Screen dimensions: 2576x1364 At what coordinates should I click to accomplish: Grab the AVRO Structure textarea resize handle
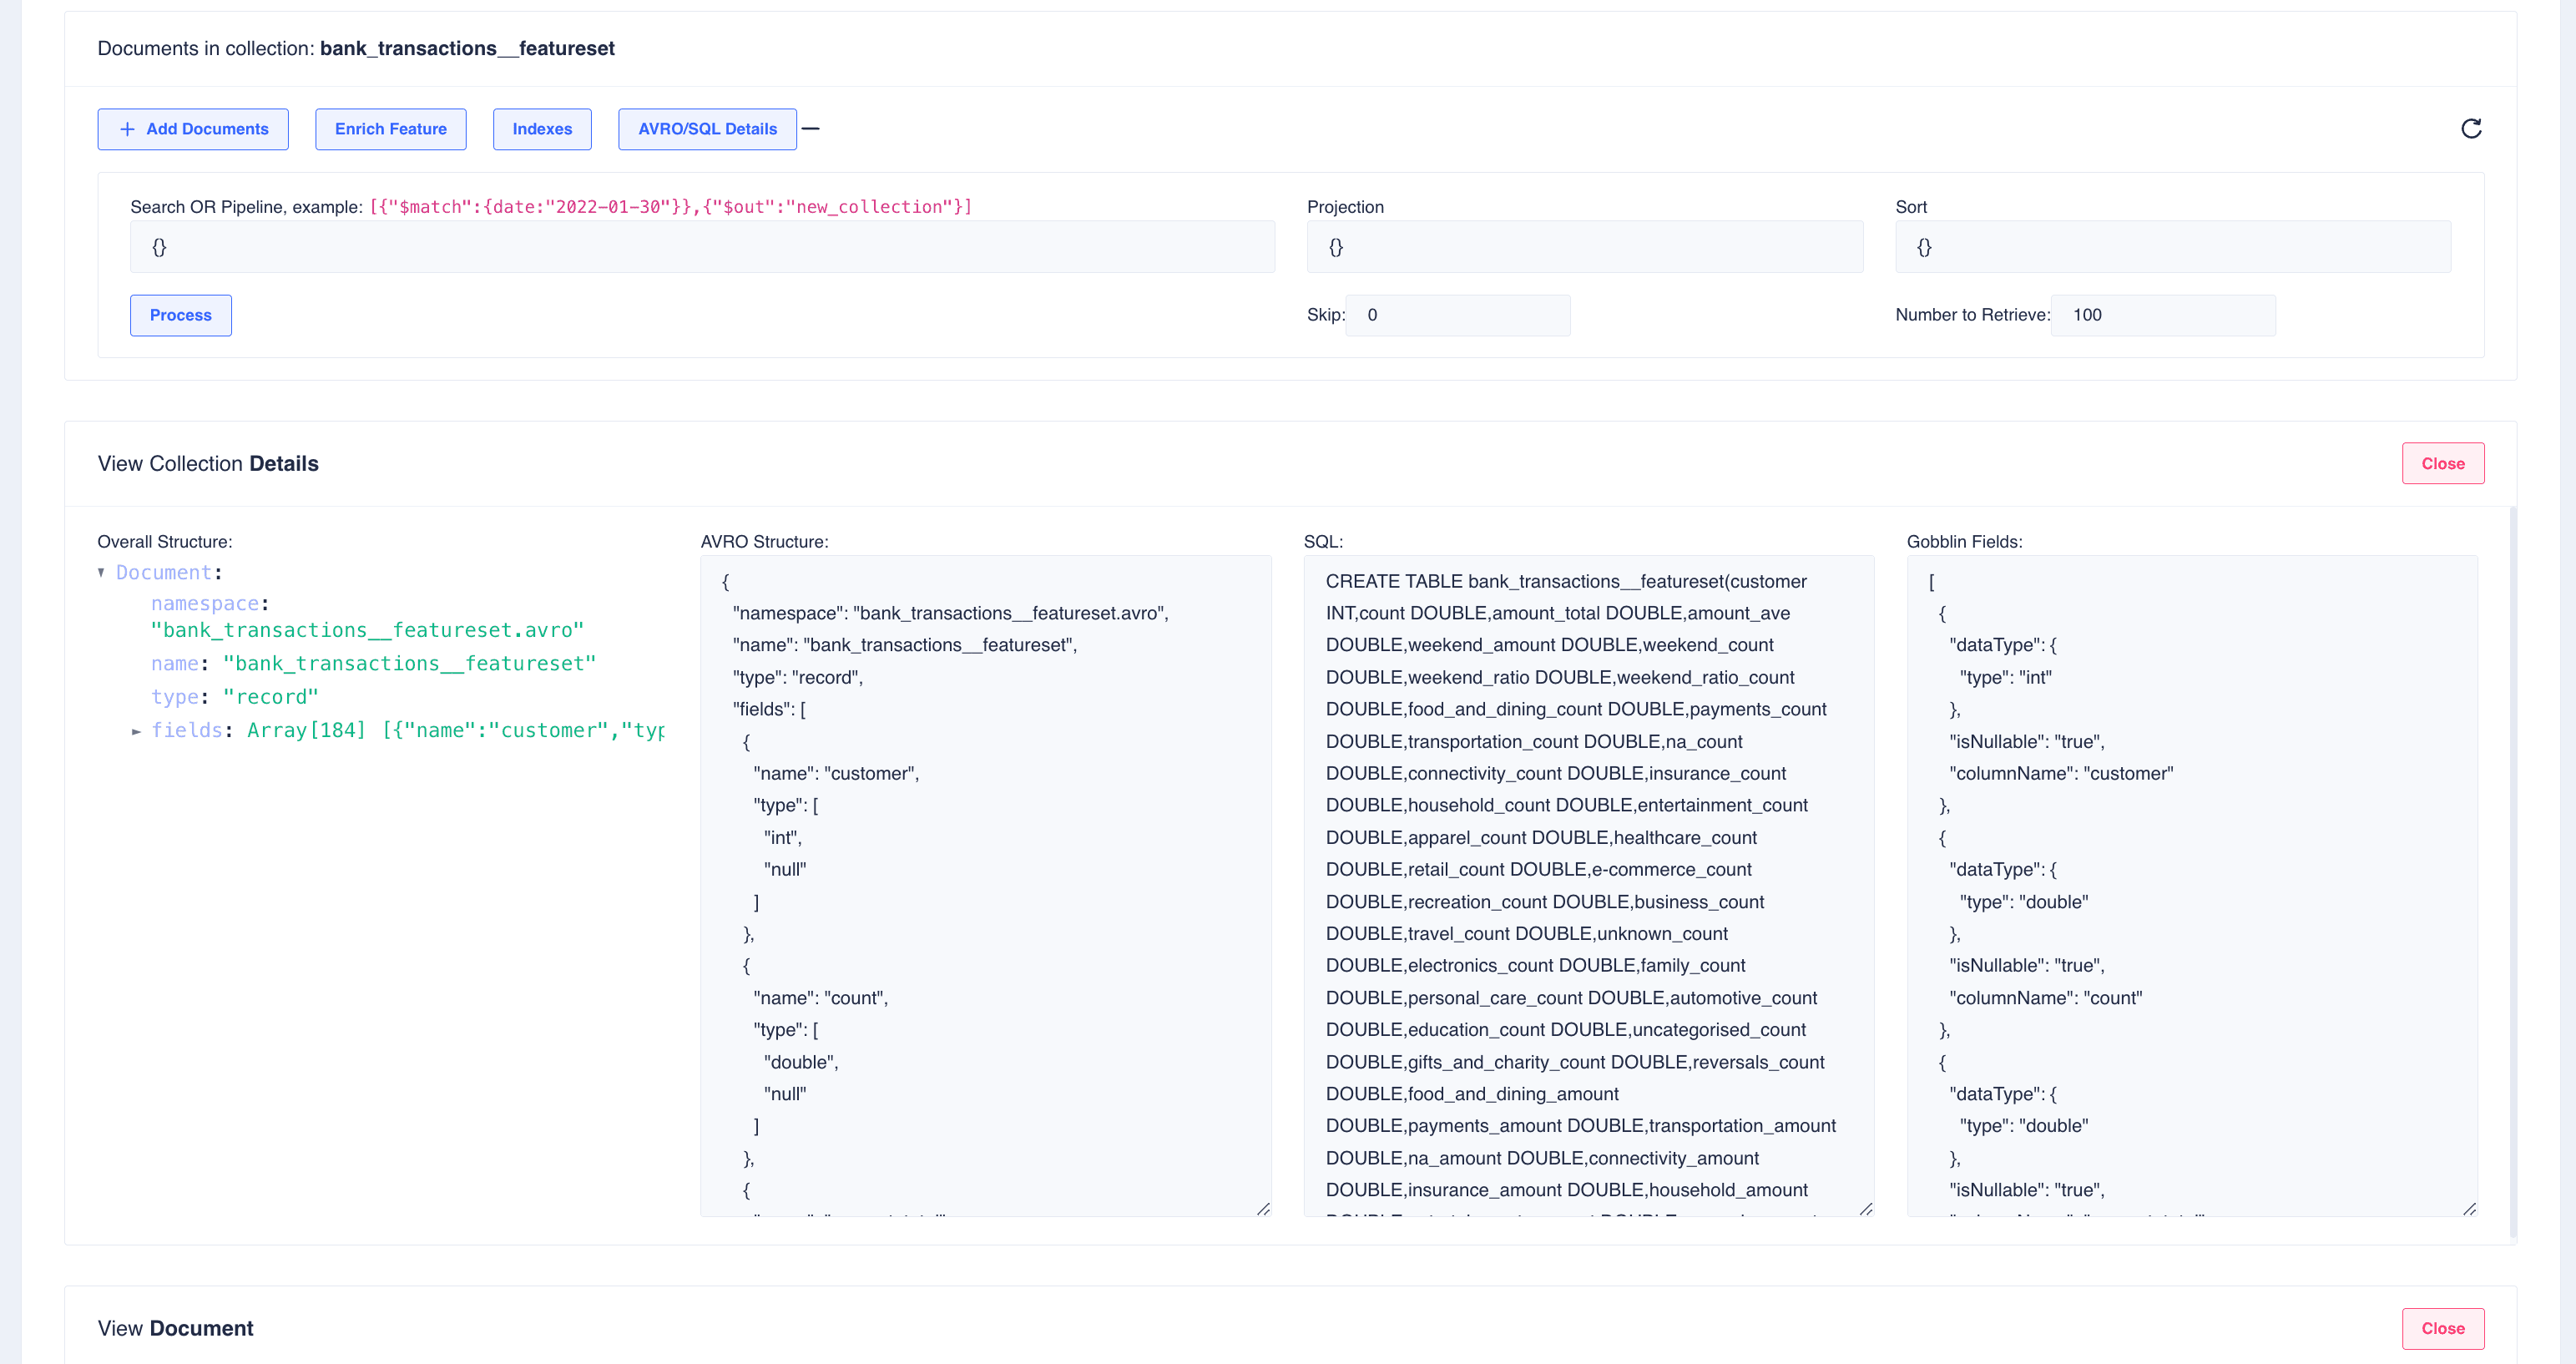tap(1263, 1209)
